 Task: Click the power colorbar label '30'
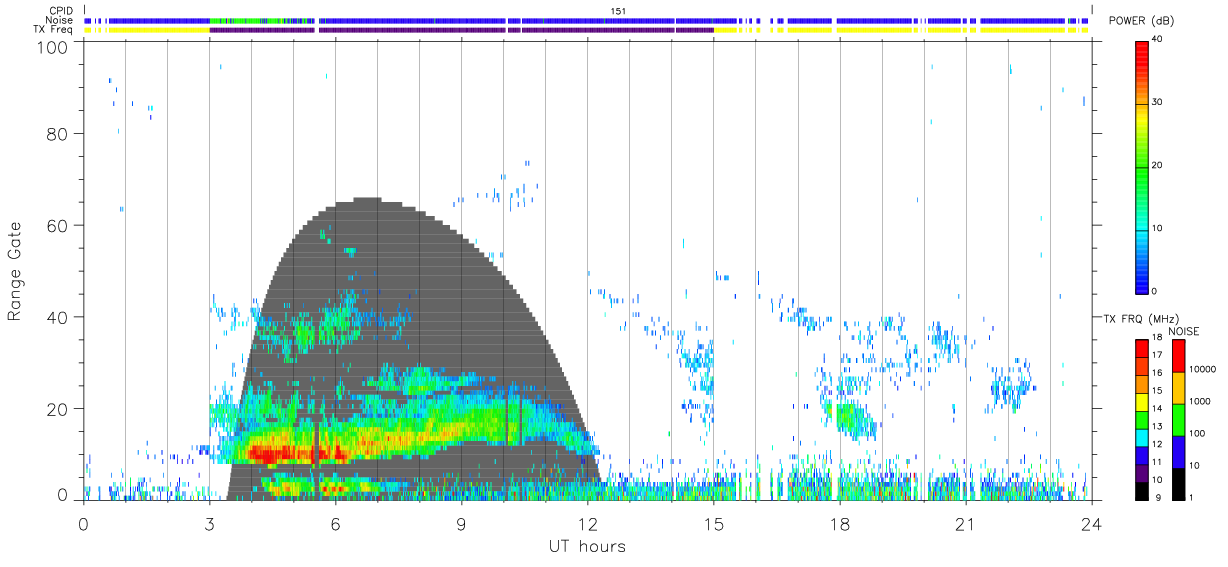tap(1157, 103)
